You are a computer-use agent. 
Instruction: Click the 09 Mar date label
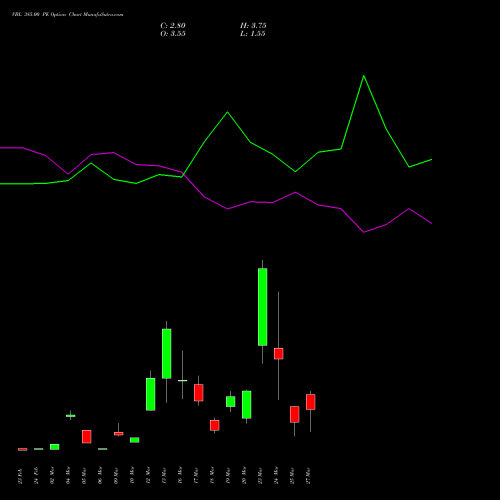(x=116, y=476)
